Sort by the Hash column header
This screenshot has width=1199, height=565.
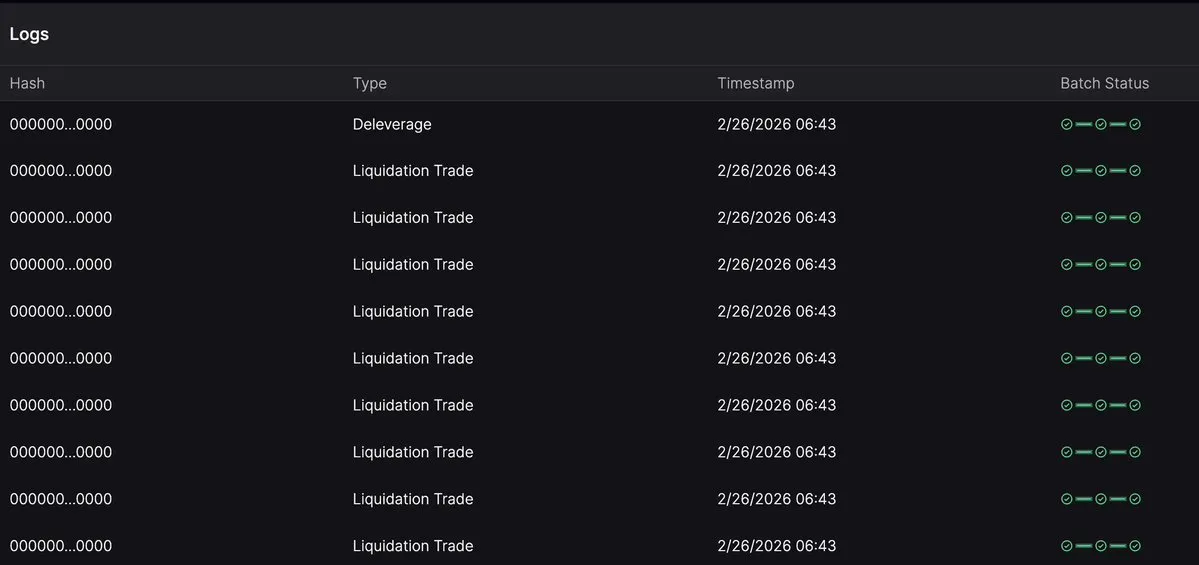[x=27, y=83]
